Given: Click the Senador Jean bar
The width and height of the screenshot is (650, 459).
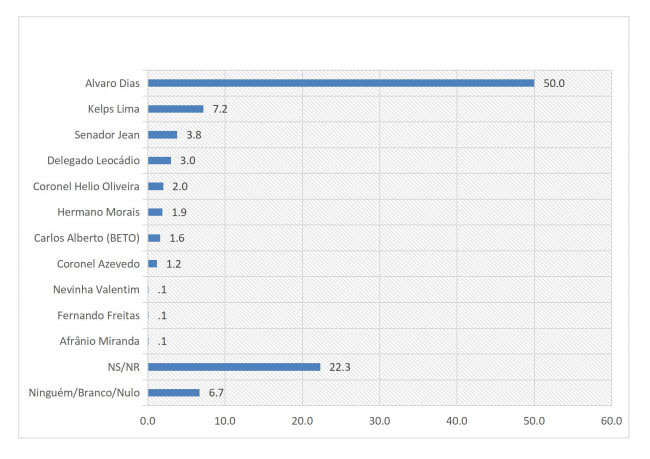Looking at the screenshot, I should coord(162,134).
